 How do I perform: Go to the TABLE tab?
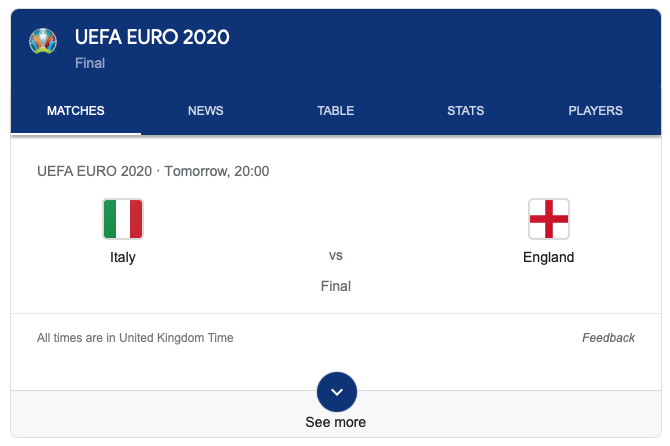click(x=336, y=111)
